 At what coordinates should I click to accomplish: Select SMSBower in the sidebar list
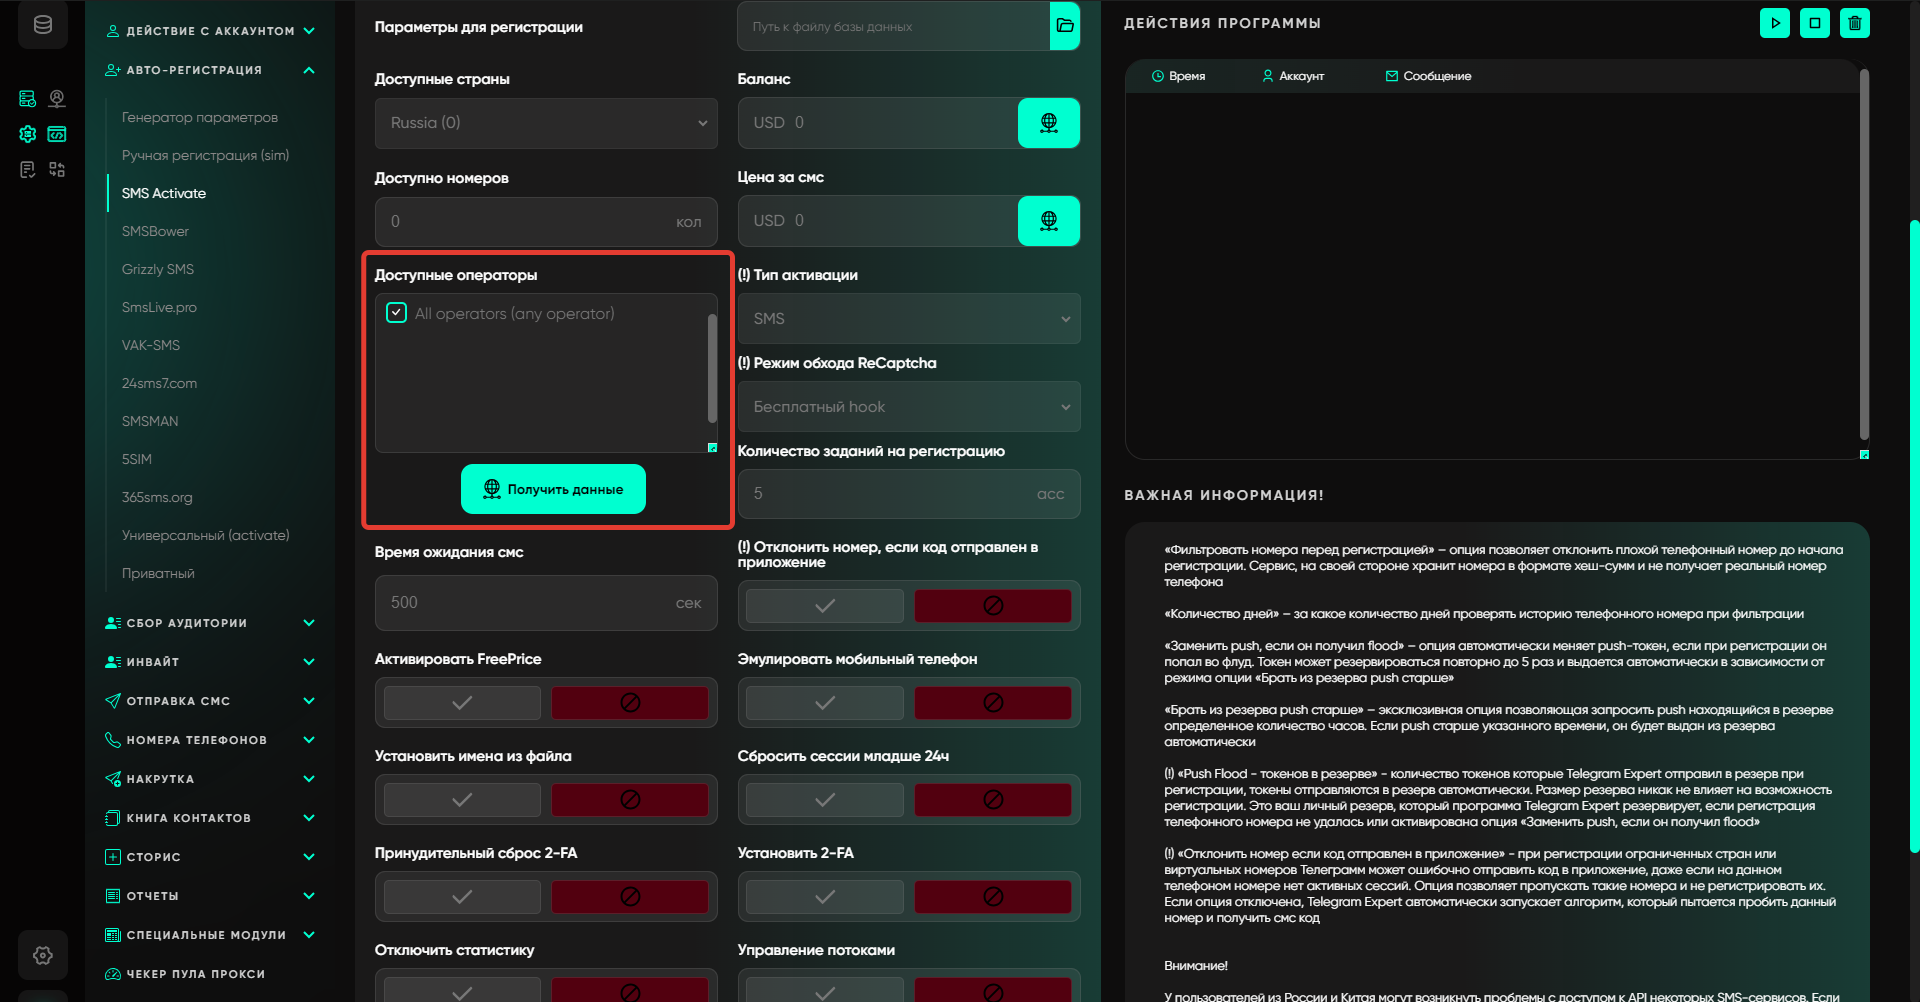155,231
